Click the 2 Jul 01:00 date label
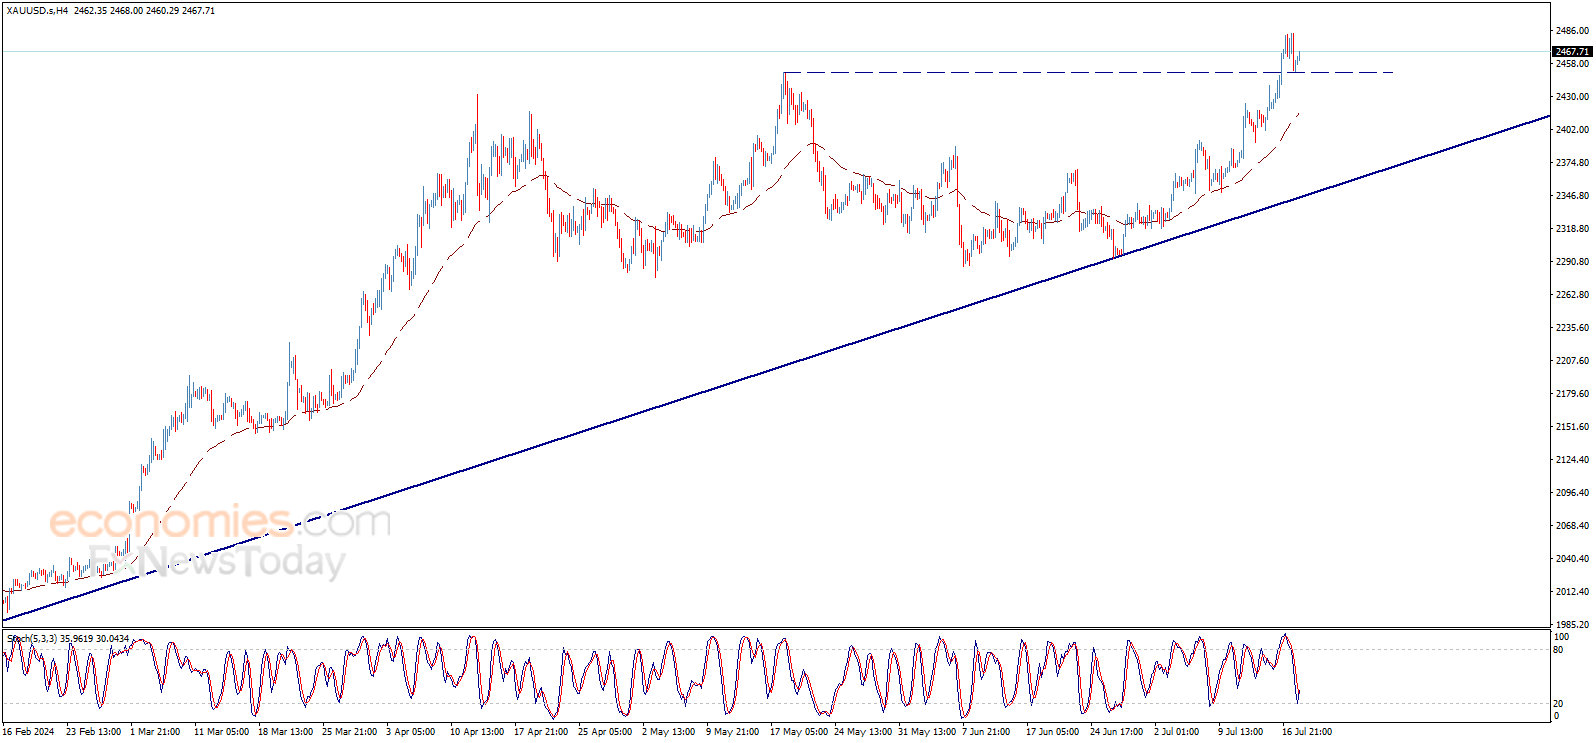The image size is (1596, 743). coord(1176,732)
